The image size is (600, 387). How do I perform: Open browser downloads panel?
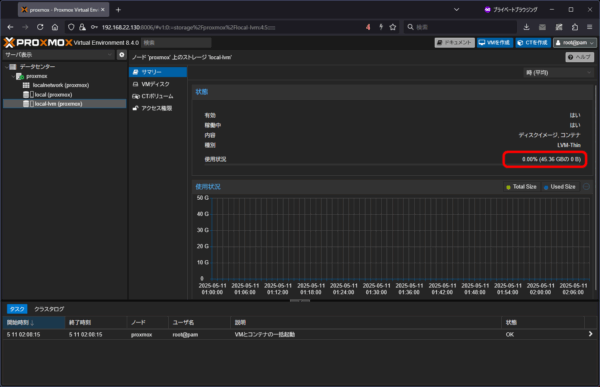tap(527, 27)
